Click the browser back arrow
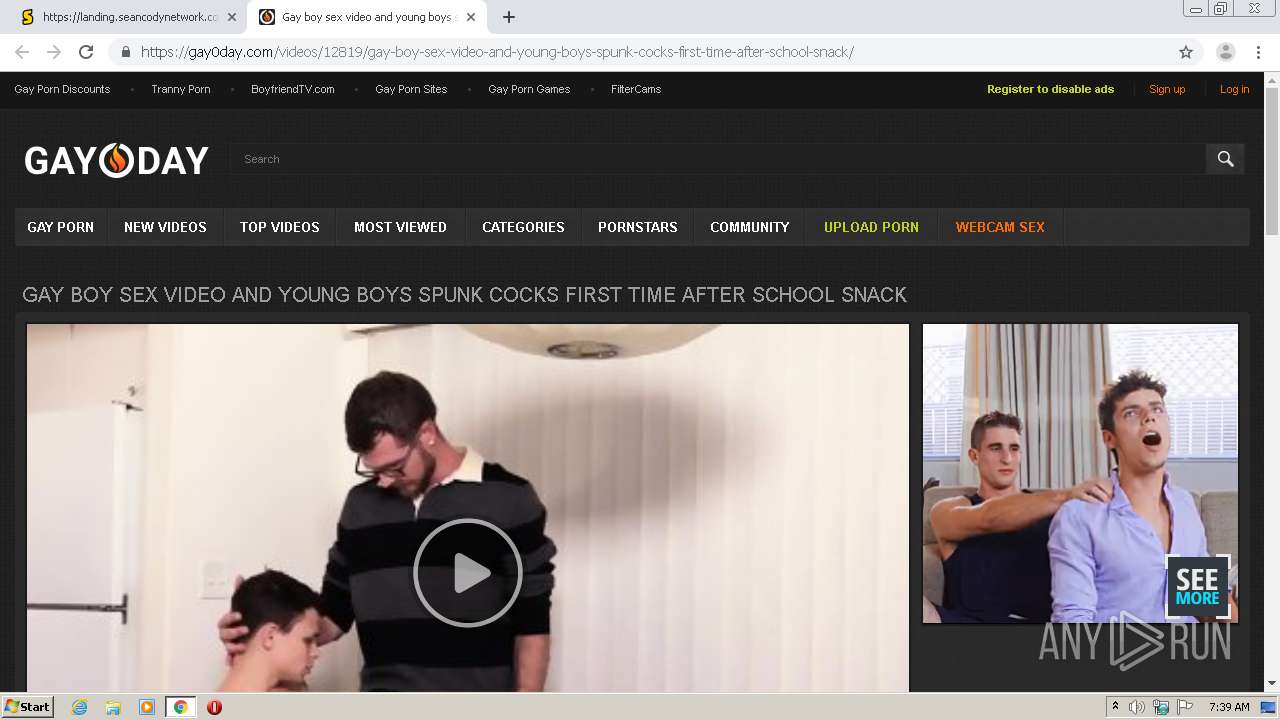Image resolution: width=1280 pixels, height=720 pixels. click(22, 52)
